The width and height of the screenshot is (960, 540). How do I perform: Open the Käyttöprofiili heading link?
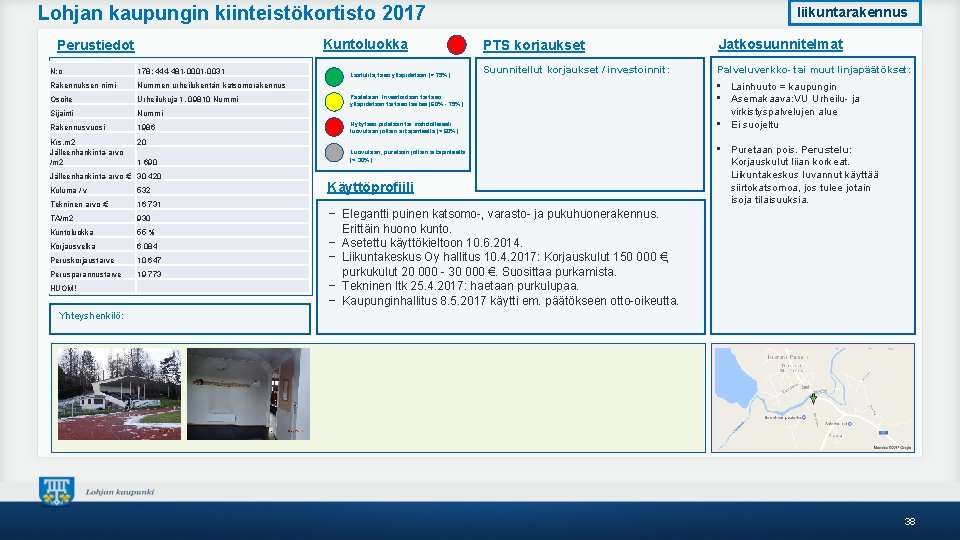pyautogui.click(x=370, y=187)
